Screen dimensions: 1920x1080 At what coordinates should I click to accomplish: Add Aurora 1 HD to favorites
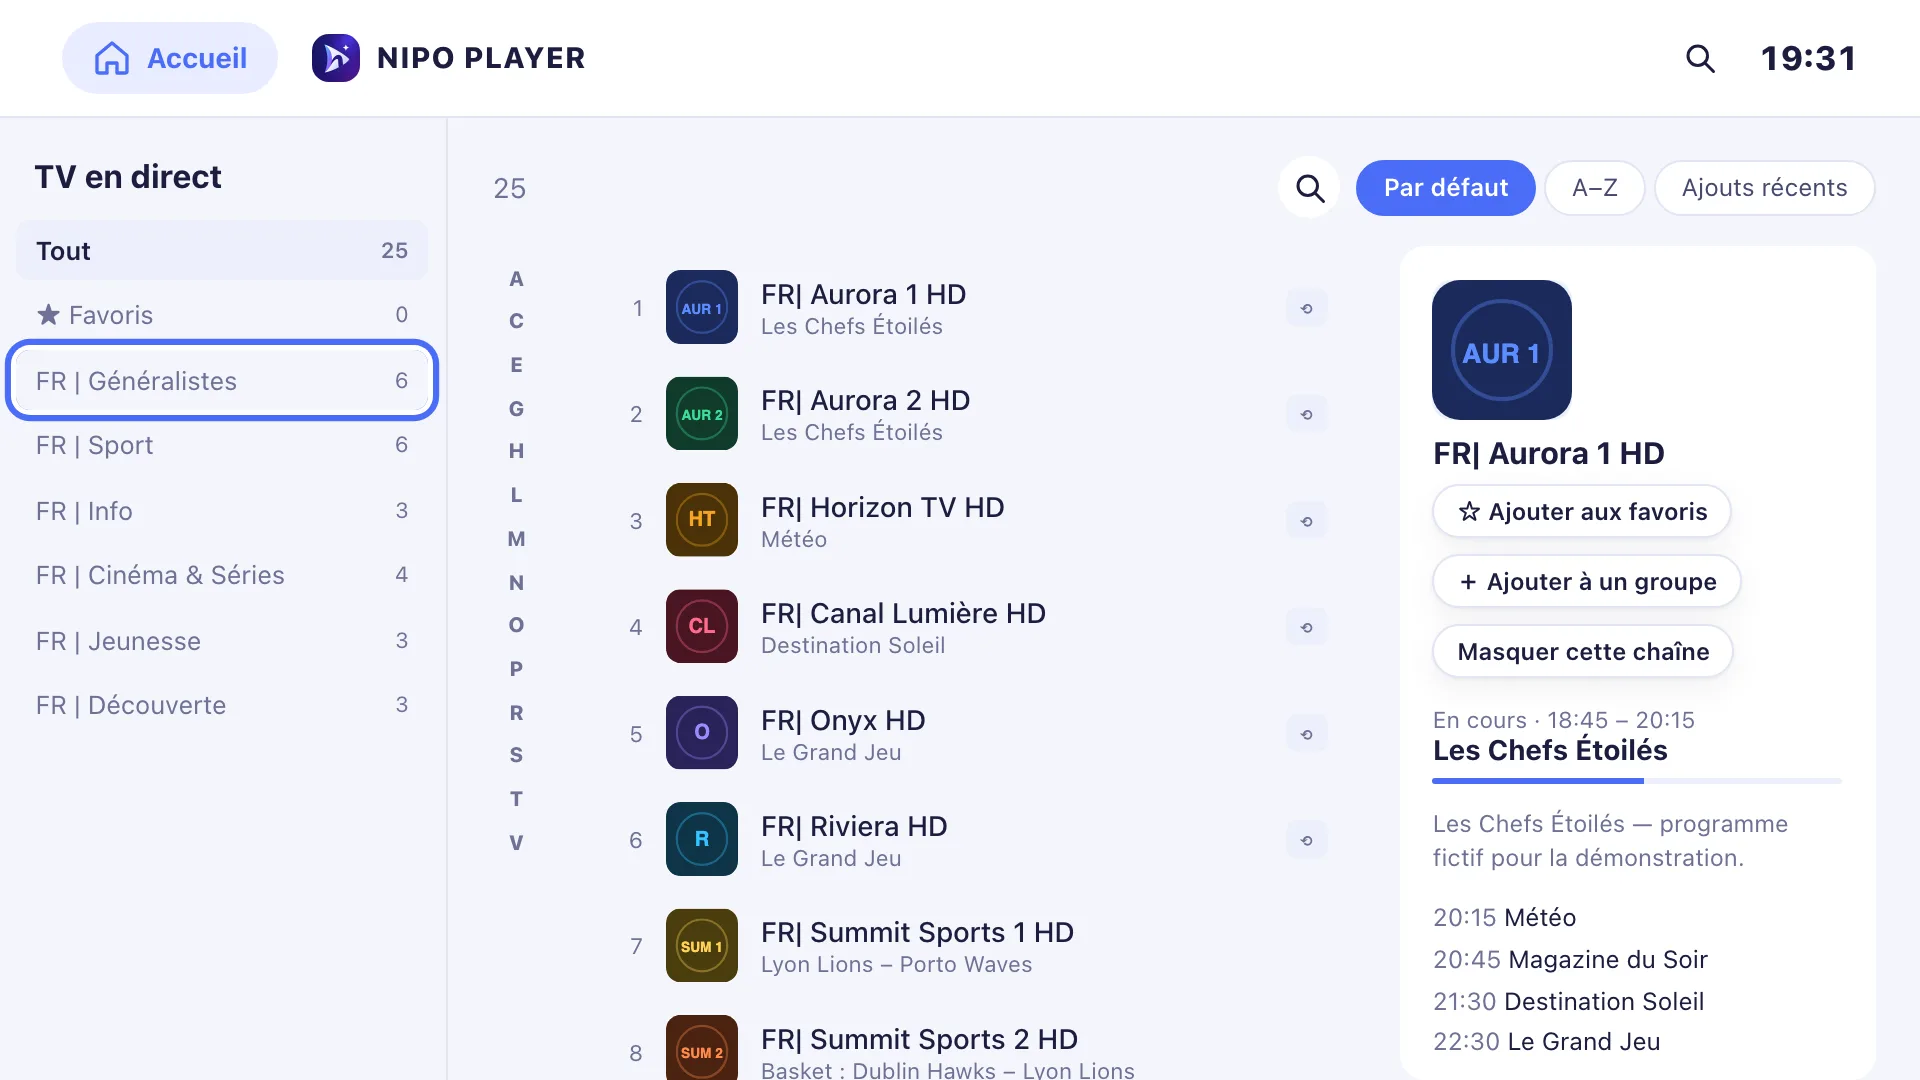pos(1582,512)
